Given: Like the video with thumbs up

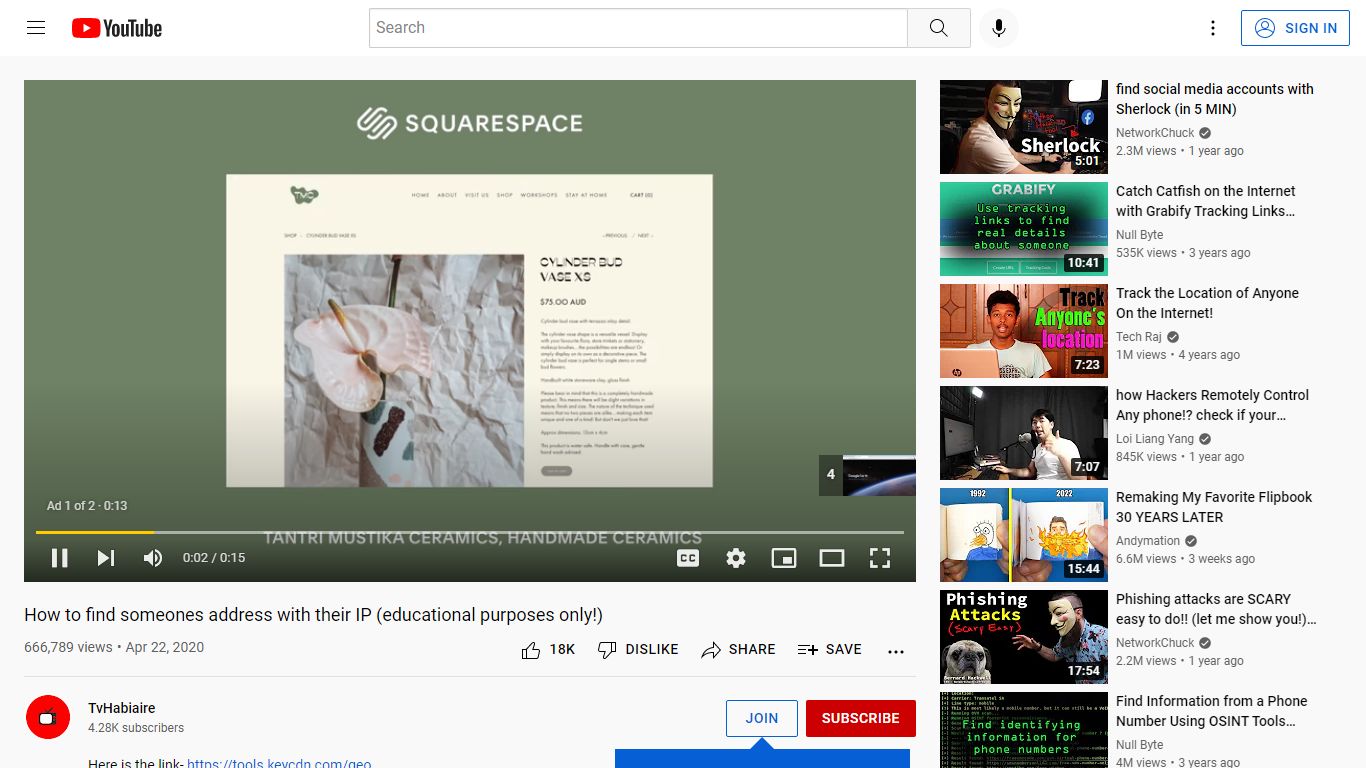Looking at the screenshot, I should point(548,650).
